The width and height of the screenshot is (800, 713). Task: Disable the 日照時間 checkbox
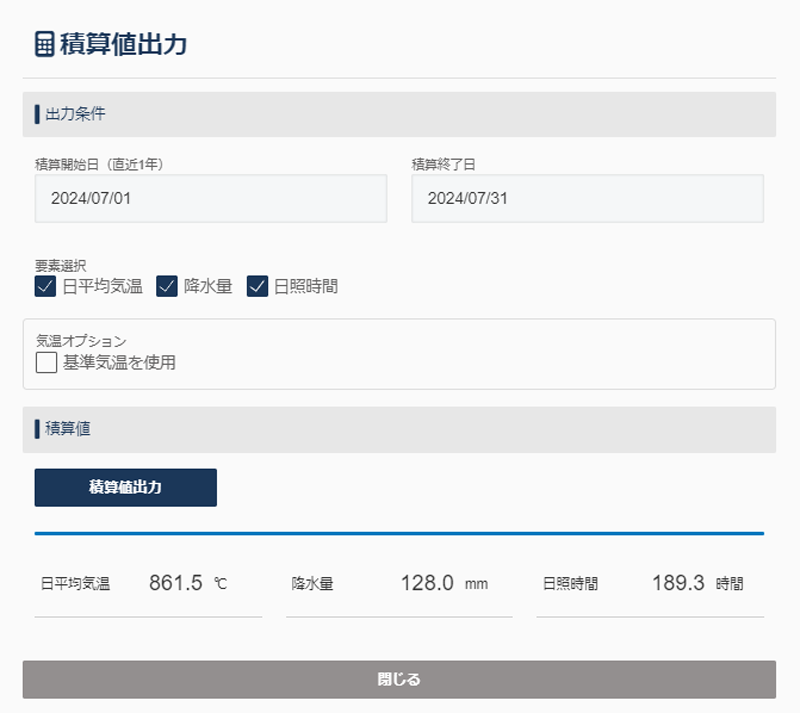click(258, 287)
